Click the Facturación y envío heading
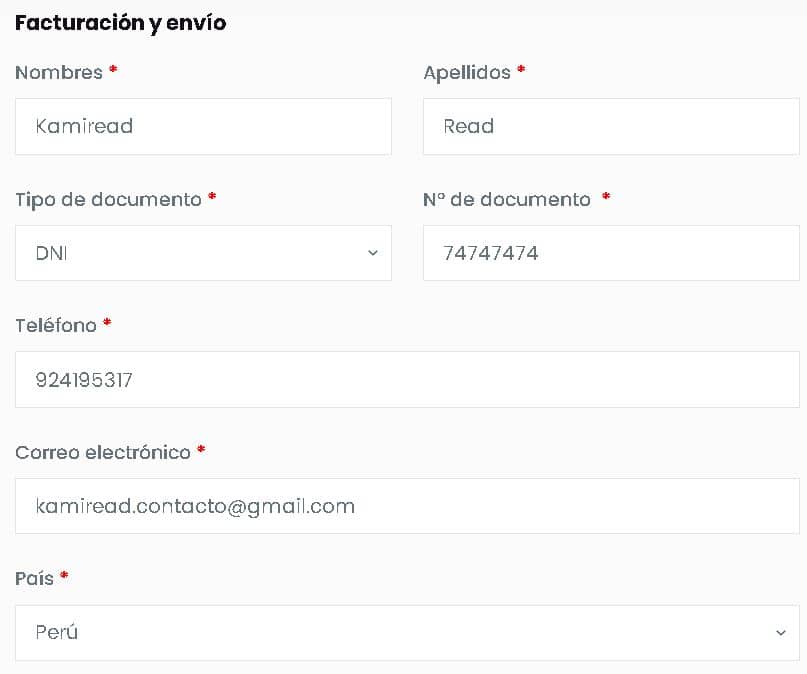Viewport: 807px width, 674px height. click(121, 23)
